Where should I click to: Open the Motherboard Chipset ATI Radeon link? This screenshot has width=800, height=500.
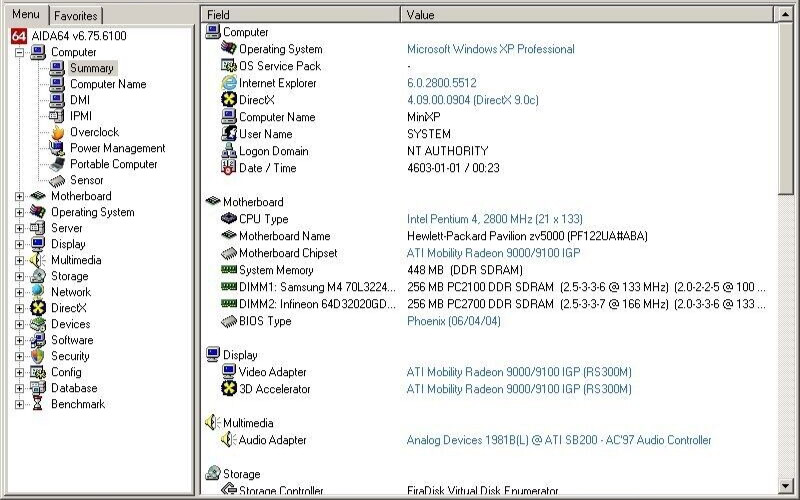click(x=493, y=253)
